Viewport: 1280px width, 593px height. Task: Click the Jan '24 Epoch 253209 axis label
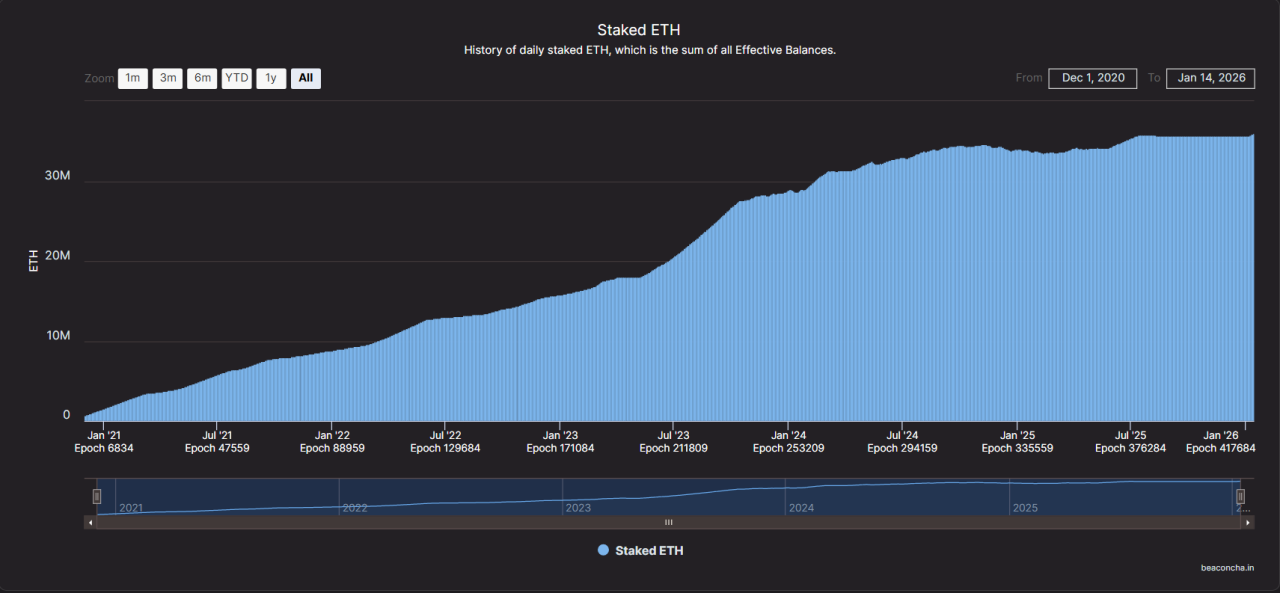coord(788,441)
